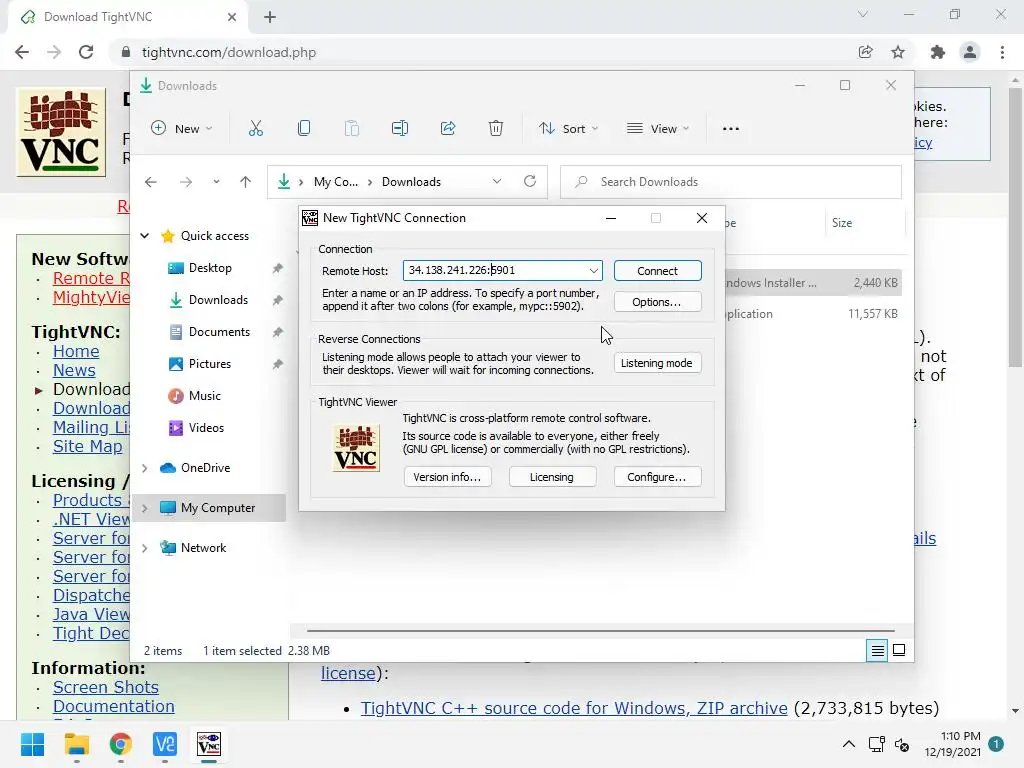Unpin Desktop using its pin icon

pyautogui.click(x=278, y=268)
